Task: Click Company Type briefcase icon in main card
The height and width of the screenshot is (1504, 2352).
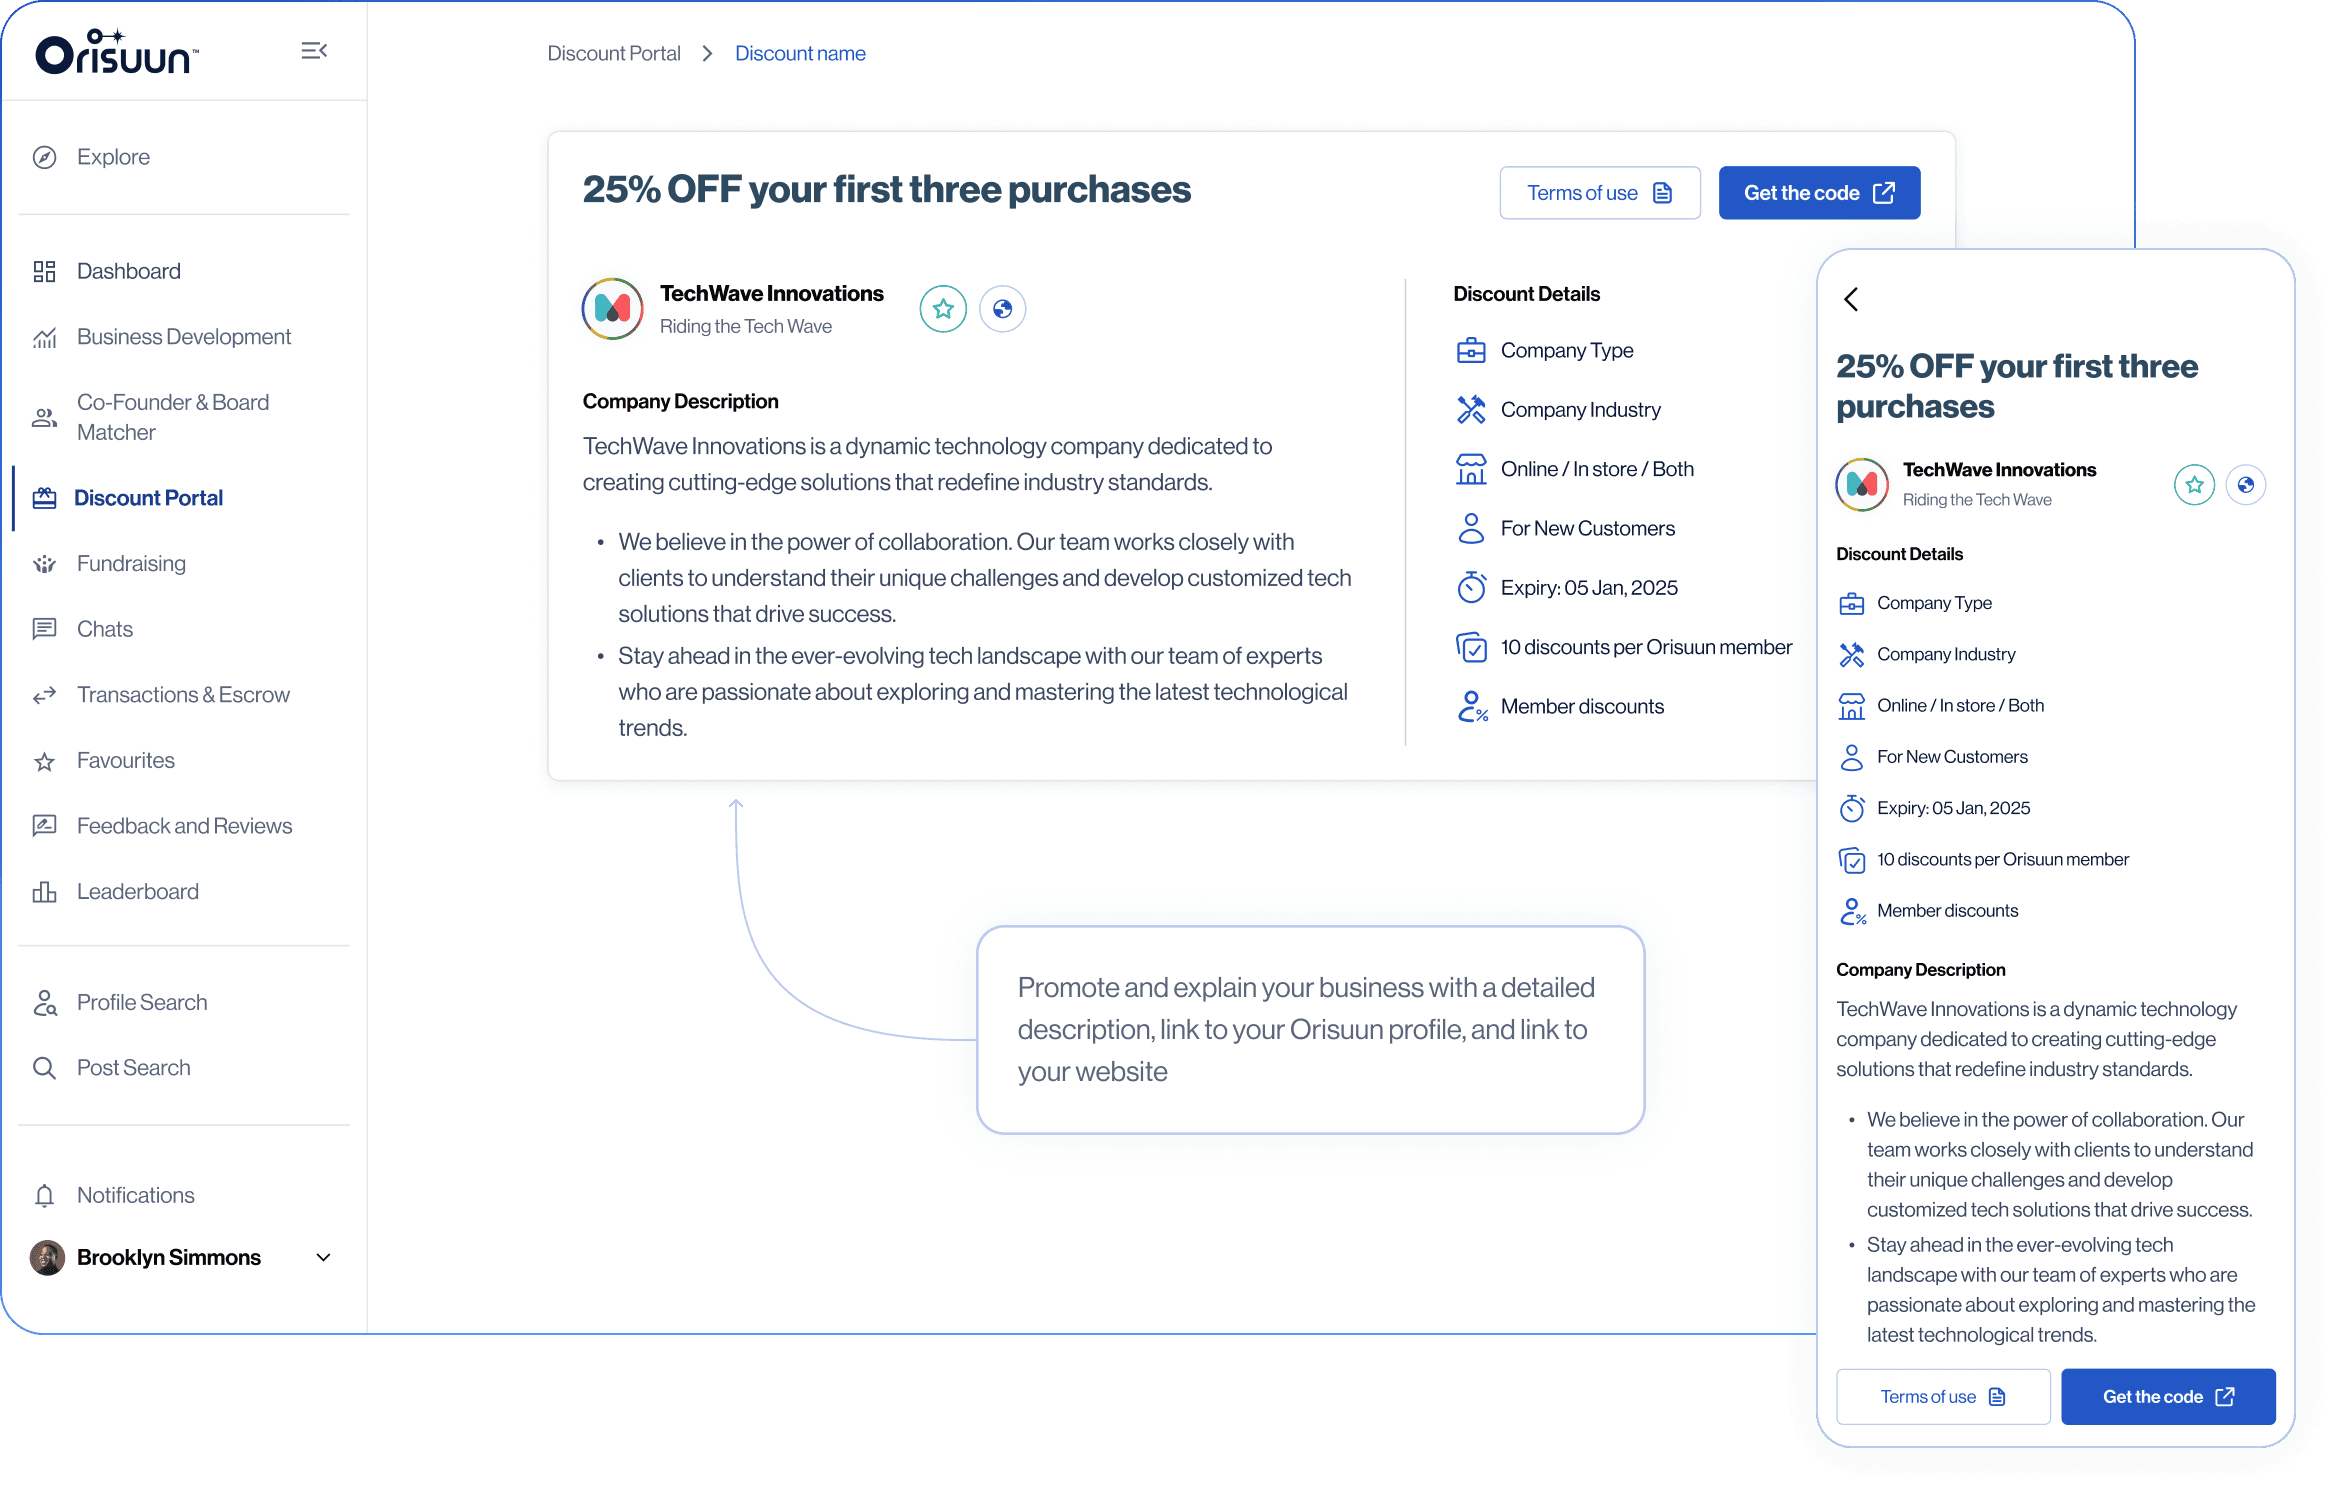Action: pos(1471,351)
